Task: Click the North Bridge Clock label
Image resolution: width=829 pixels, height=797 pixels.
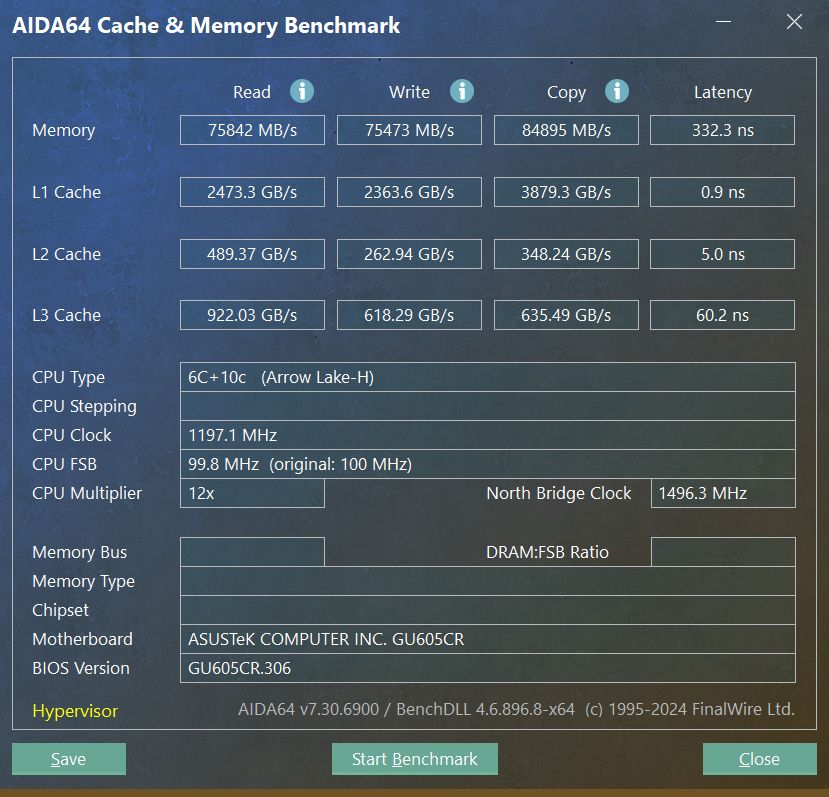Action: tap(559, 493)
